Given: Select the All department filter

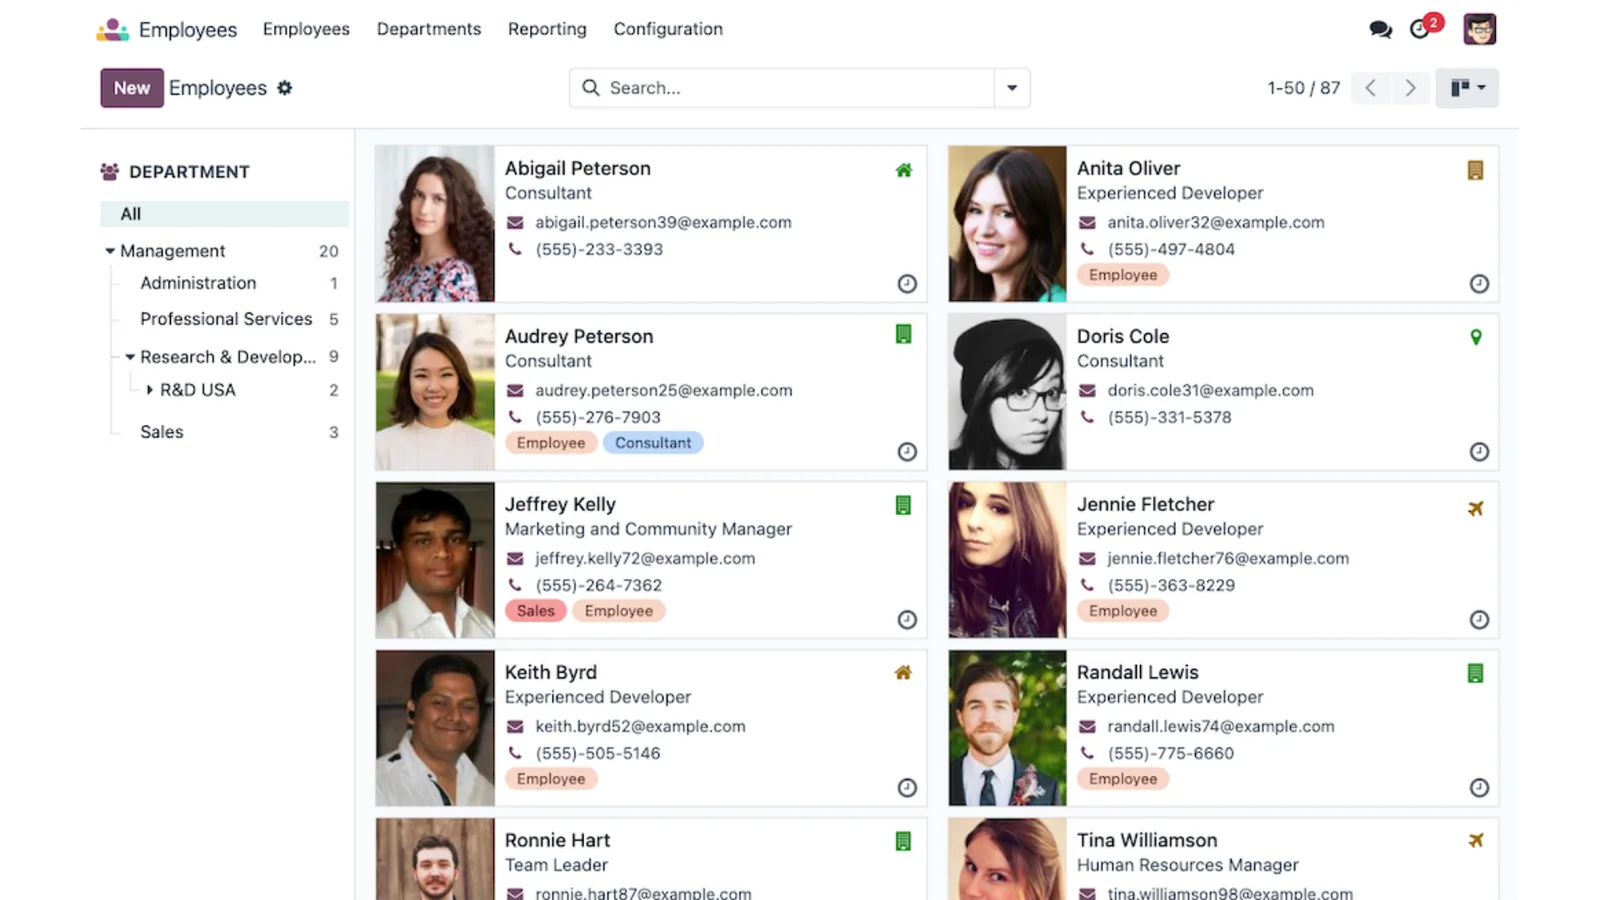Looking at the screenshot, I should [x=225, y=214].
